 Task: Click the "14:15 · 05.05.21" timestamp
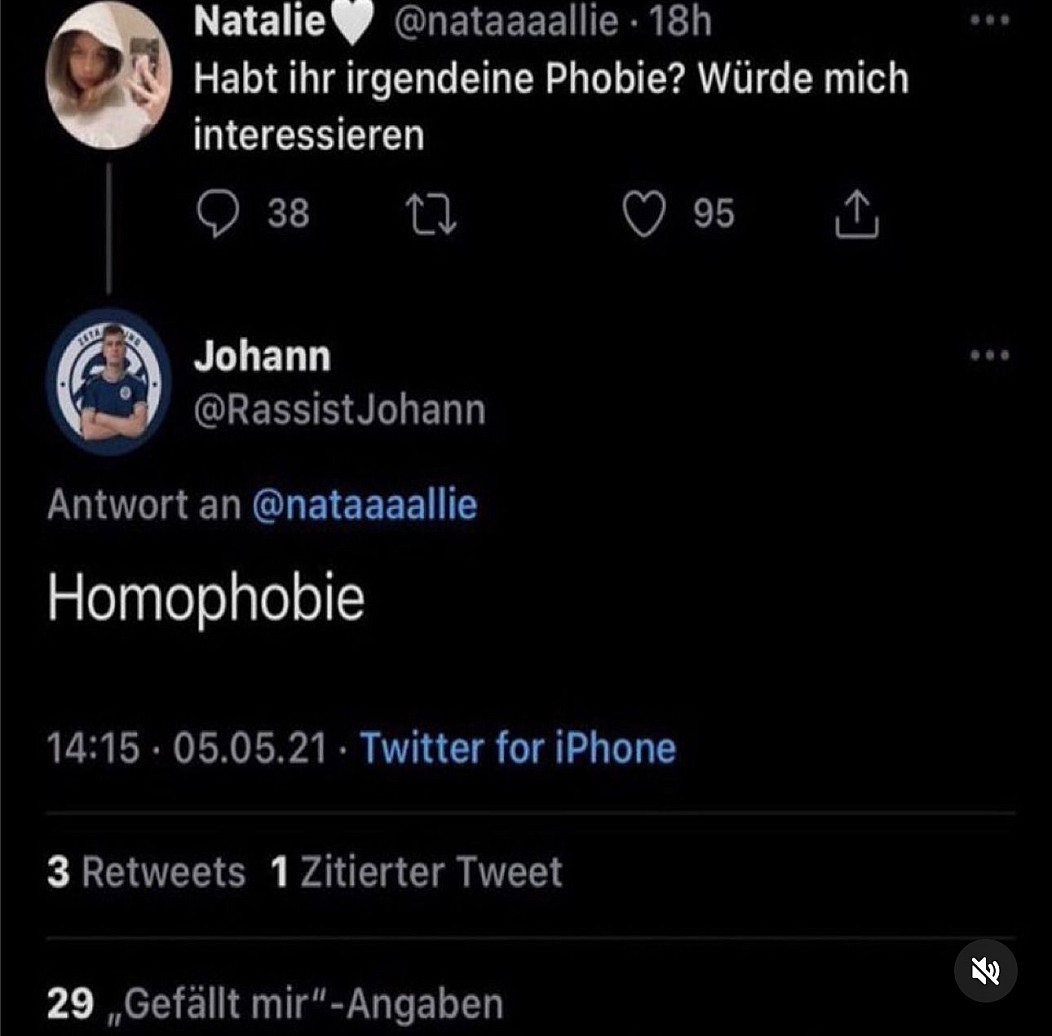point(187,748)
